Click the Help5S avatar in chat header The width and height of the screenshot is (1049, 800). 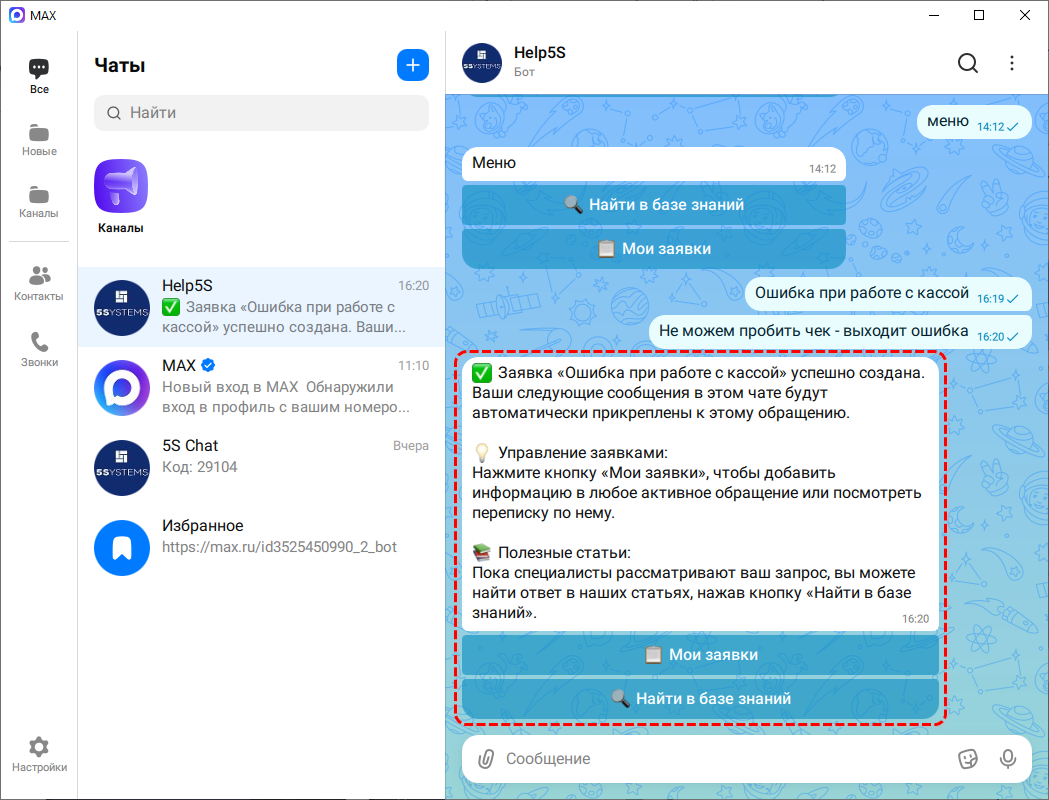(x=482, y=63)
